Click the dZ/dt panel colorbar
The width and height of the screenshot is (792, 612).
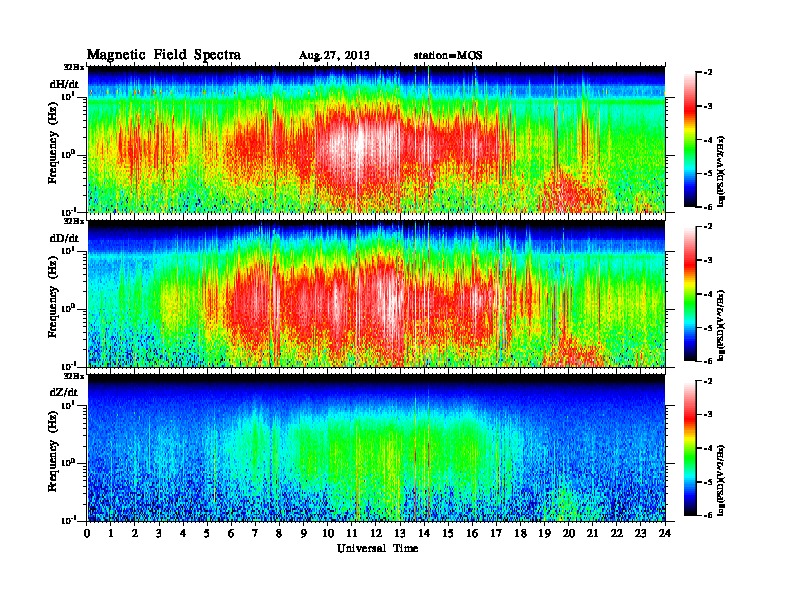tap(689, 448)
